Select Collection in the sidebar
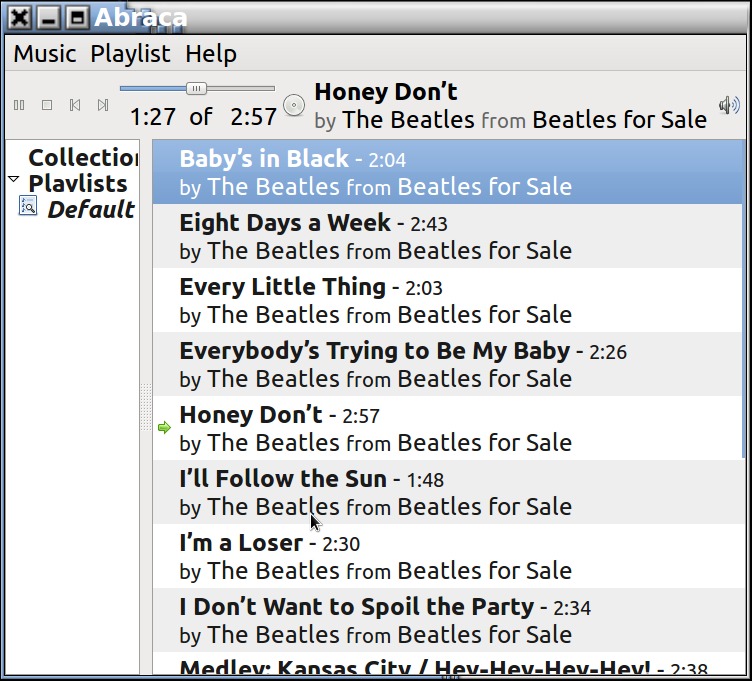 point(83,157)
